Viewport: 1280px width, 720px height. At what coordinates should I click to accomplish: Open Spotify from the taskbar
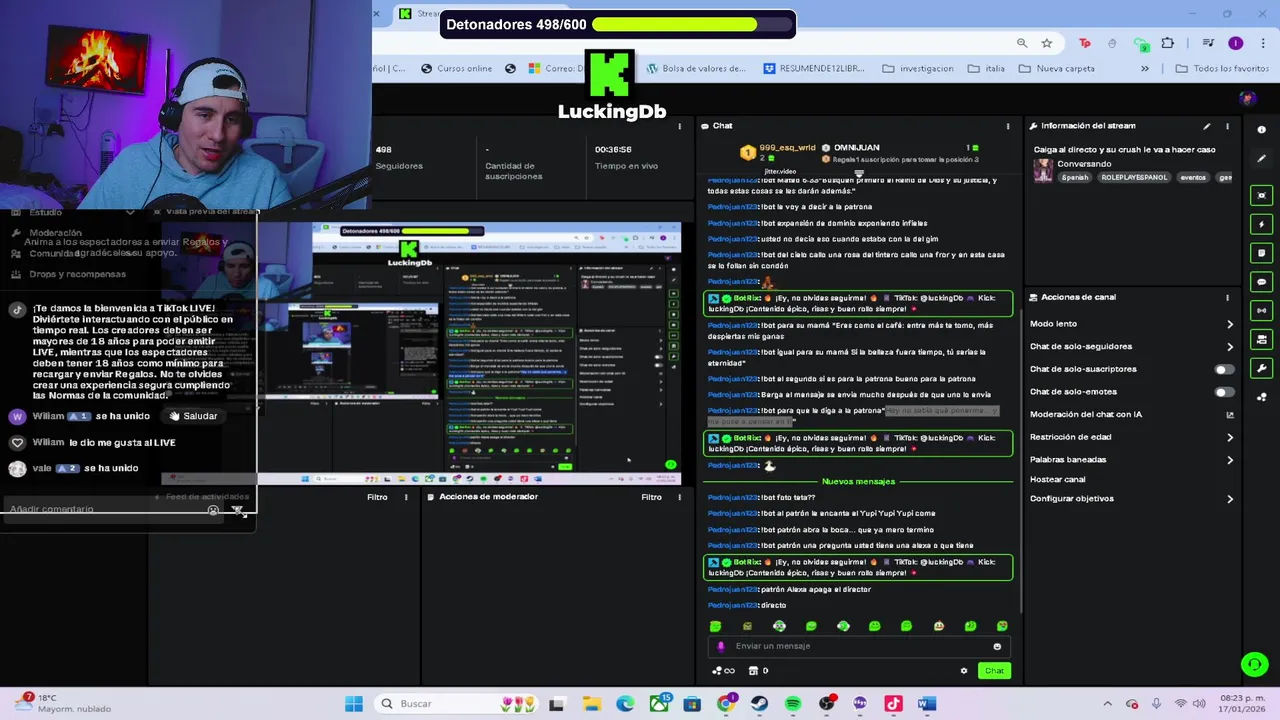click(793, 704)
